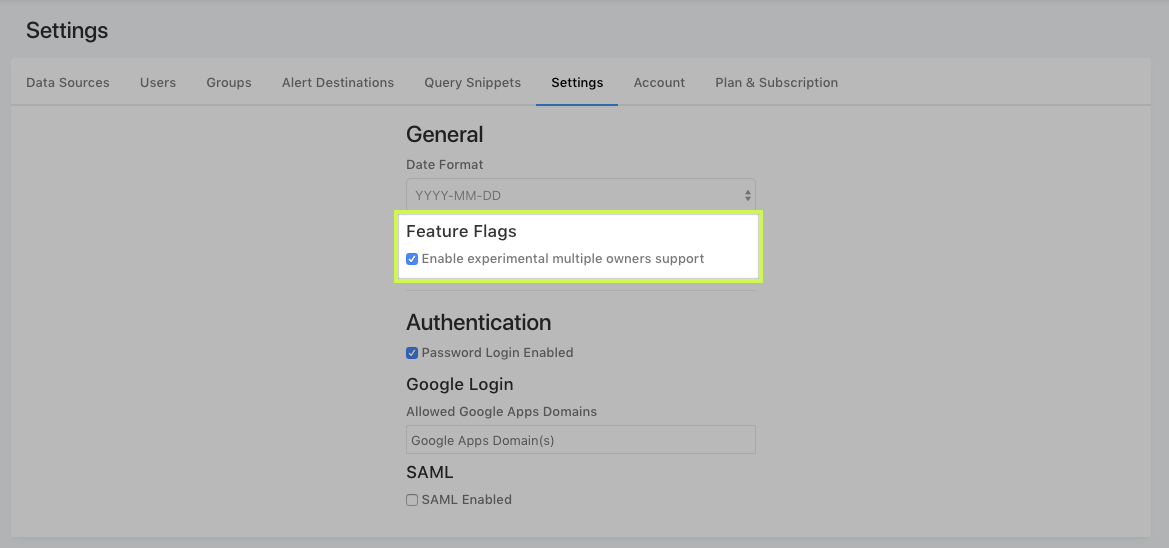Screen dimensions: 1169x548
Task: Open the Plan & Subscription tab
Action: pos(776,83)
